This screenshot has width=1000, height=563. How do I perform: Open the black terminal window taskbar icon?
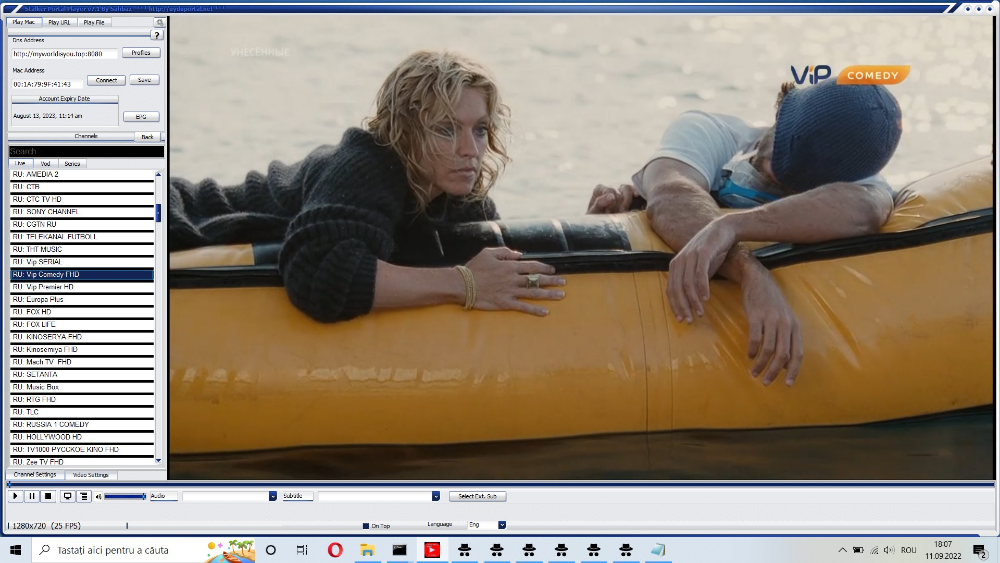399,550
